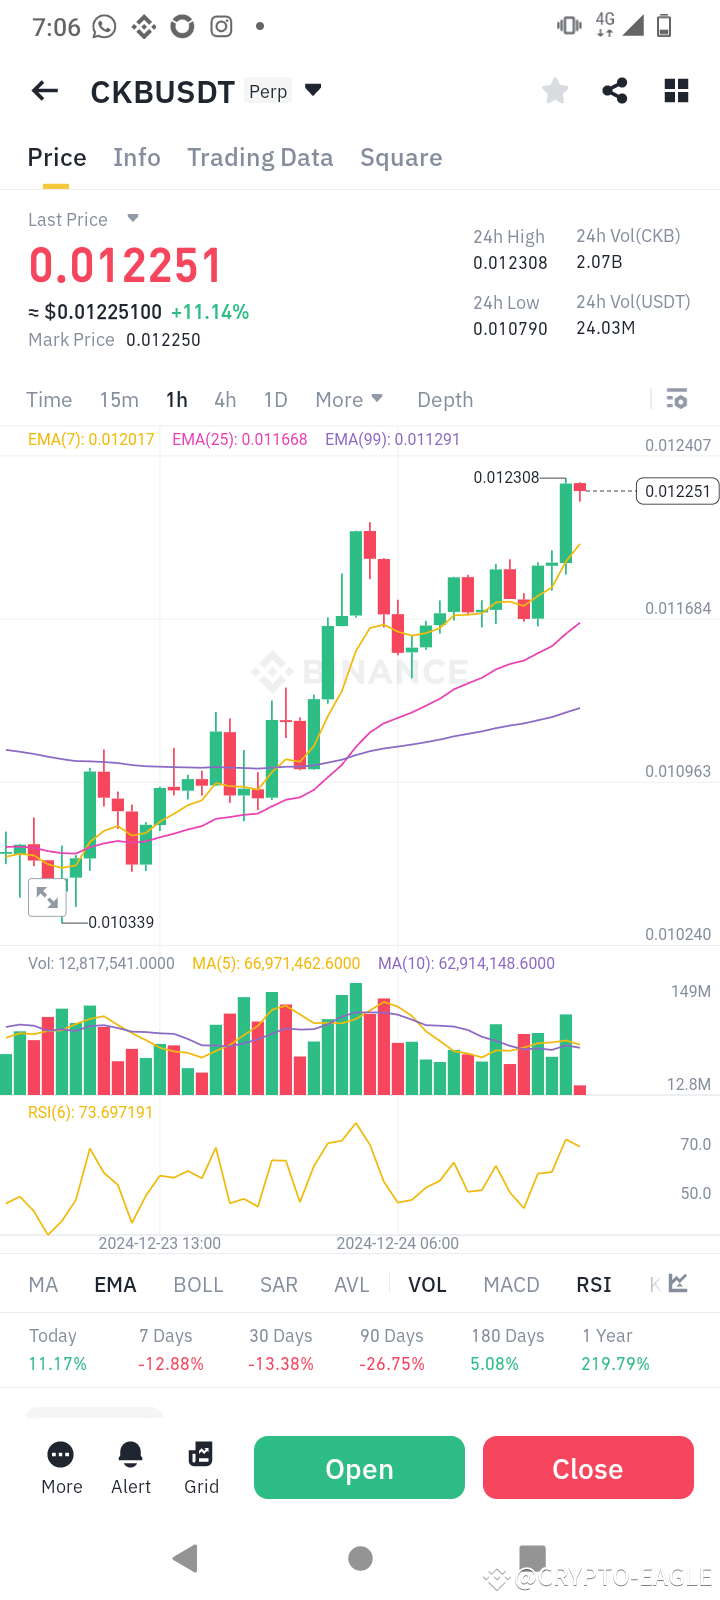Open the share icon
This screenshot has height=1600, width=720.
614,90
